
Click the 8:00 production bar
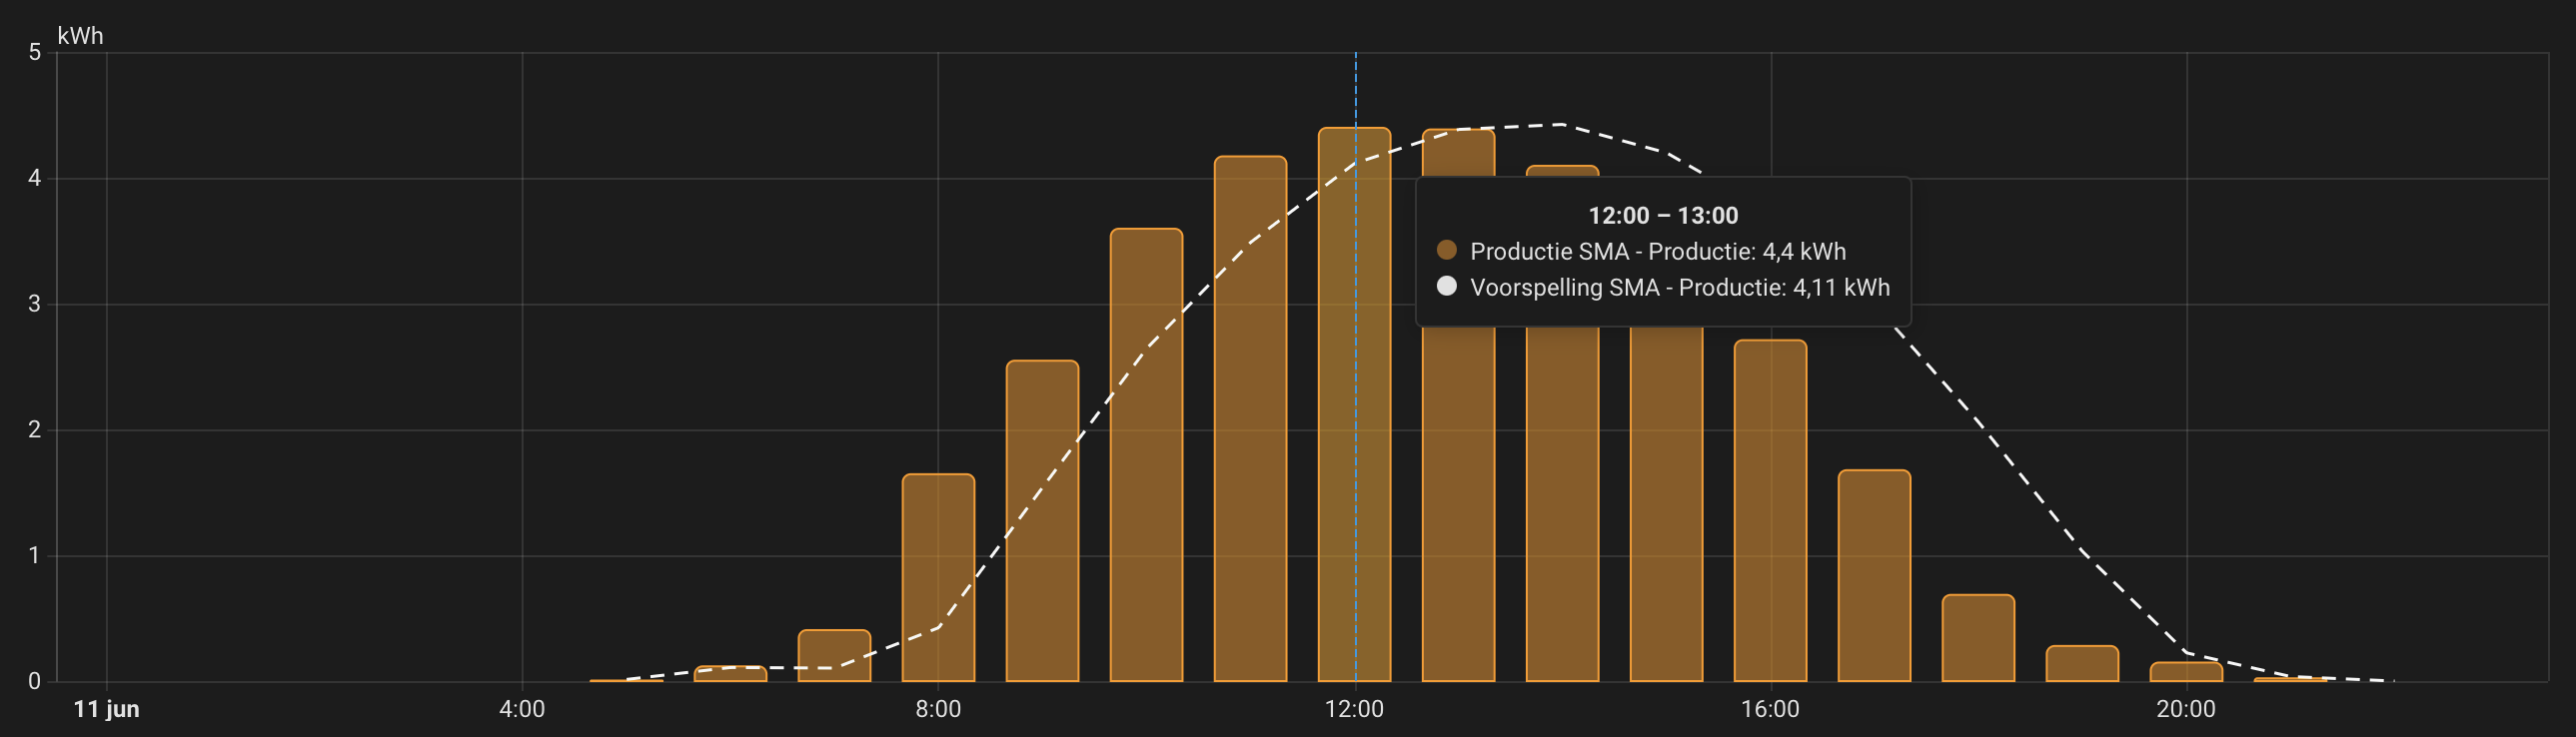938,578
